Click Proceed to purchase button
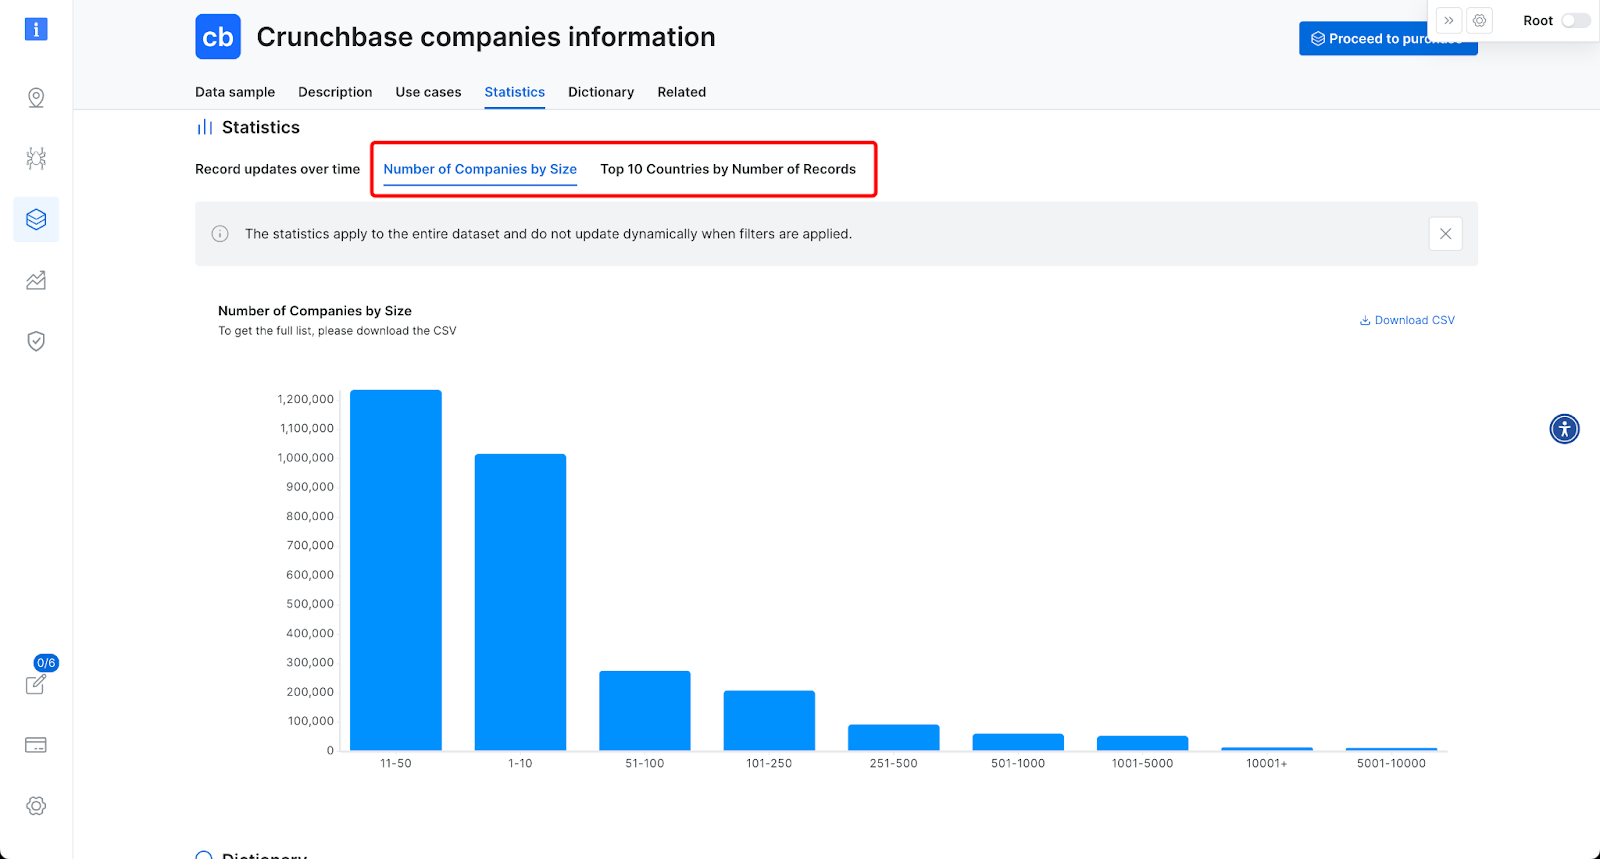The width and height of the screenshot is (1600, 859). [1388, 39]
